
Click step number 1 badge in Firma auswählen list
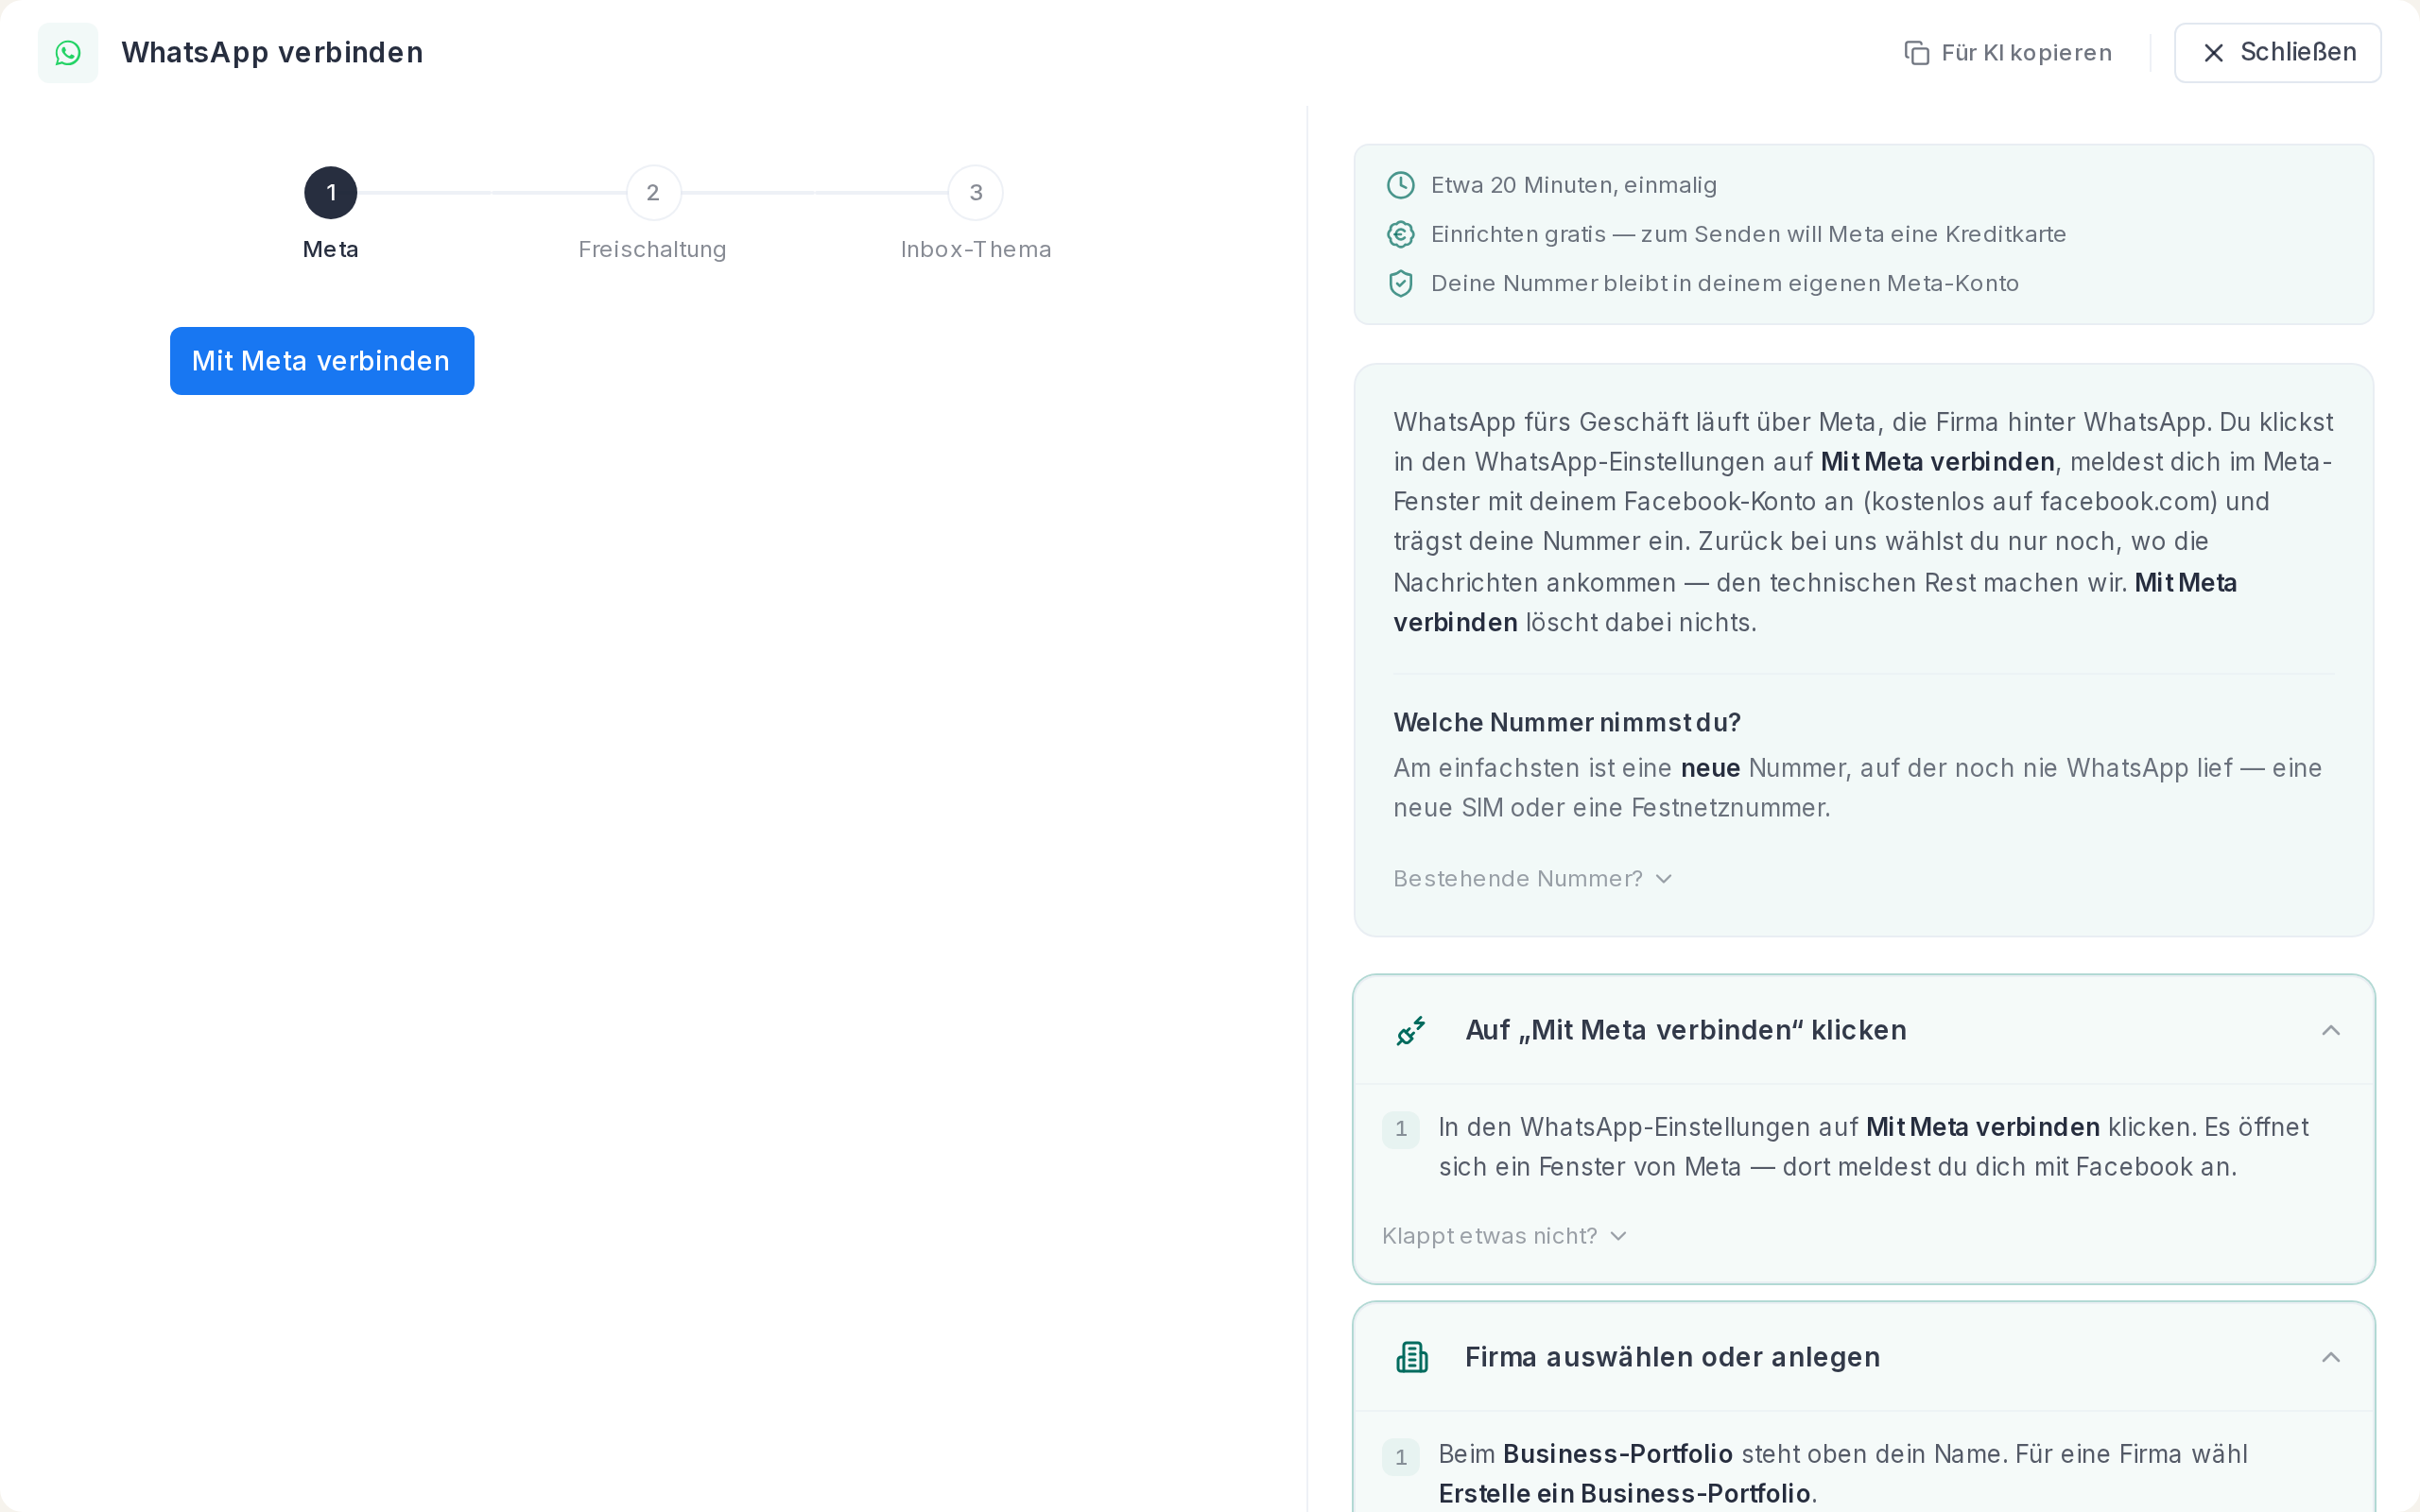click(x=1400, y=1457)
